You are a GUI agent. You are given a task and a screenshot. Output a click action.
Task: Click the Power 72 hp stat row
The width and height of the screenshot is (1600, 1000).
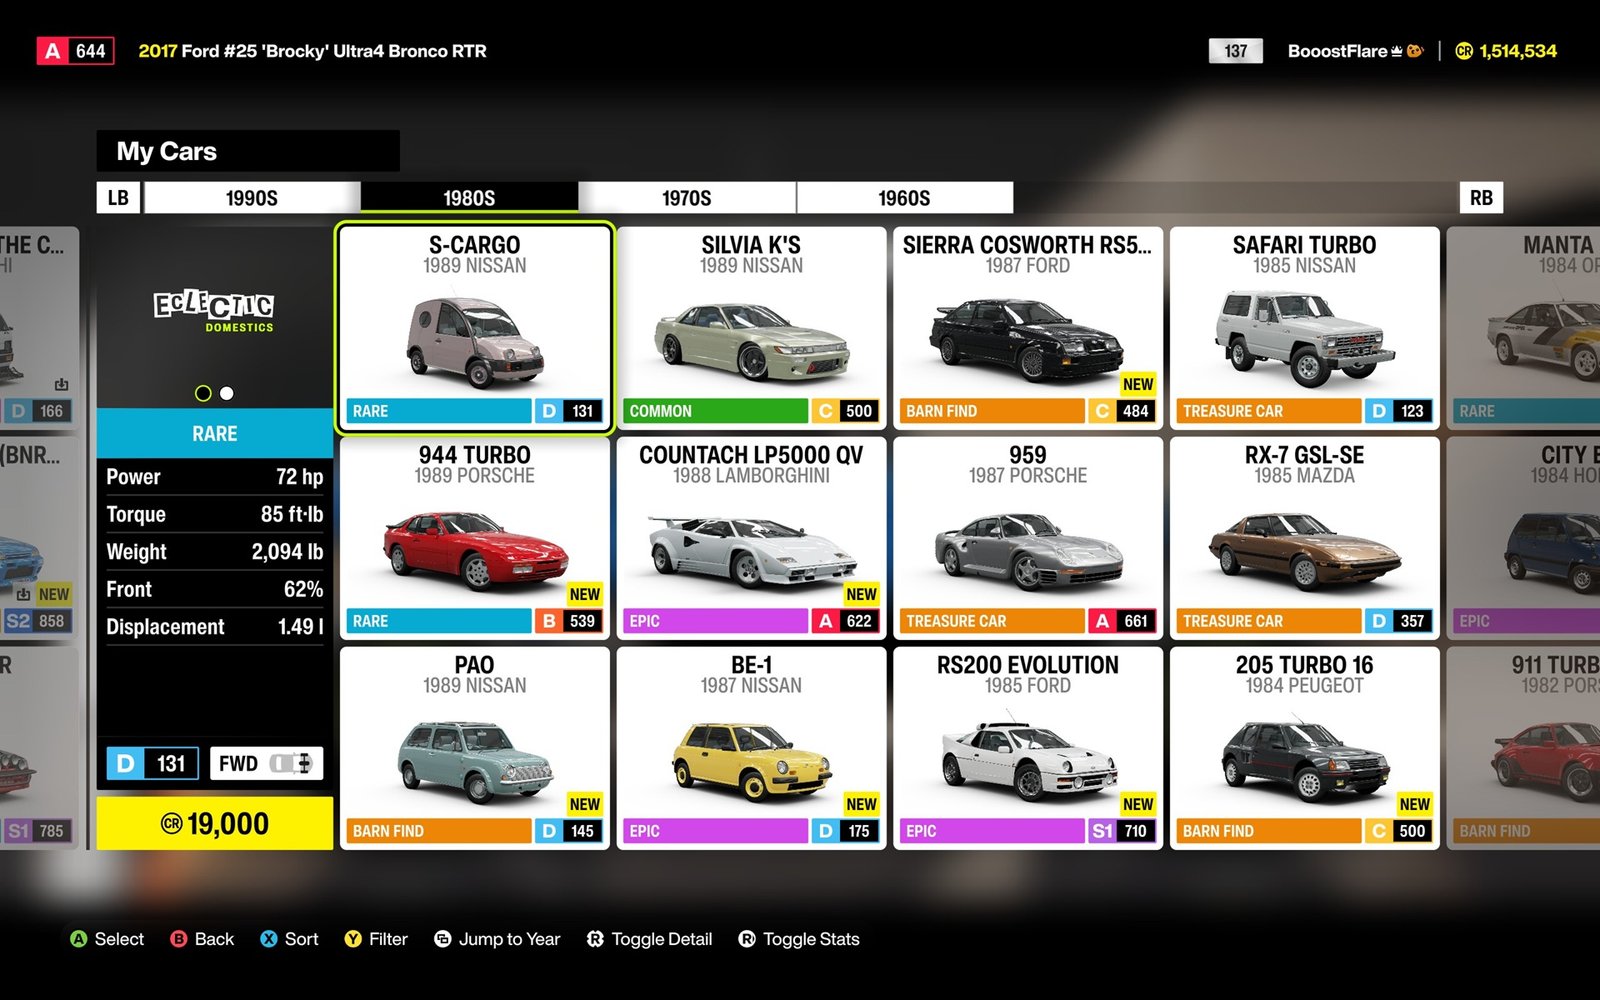[x=215, y=477]
